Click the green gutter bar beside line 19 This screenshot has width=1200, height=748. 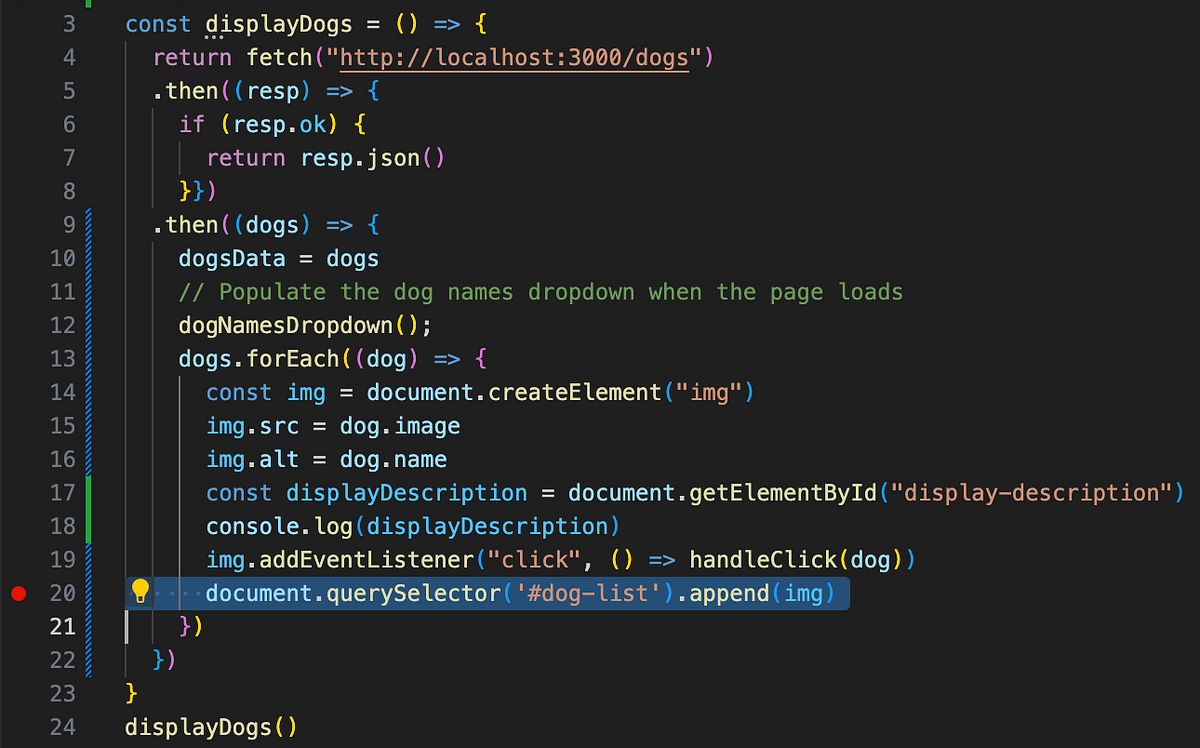click(90, 559)
